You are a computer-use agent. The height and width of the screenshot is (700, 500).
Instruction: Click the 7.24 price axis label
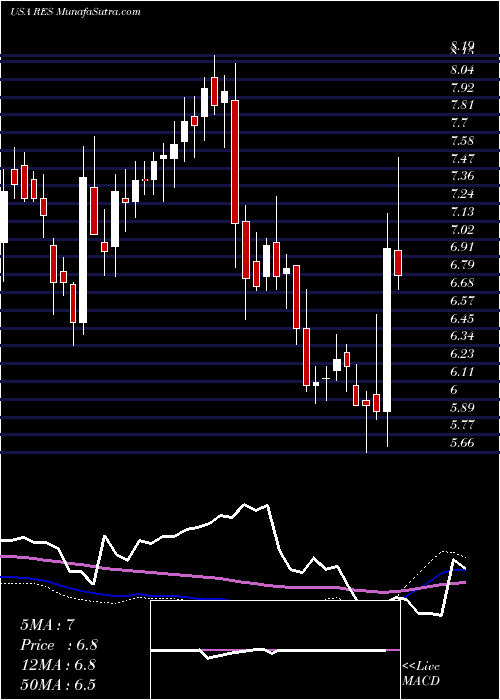tap(463, 194)
